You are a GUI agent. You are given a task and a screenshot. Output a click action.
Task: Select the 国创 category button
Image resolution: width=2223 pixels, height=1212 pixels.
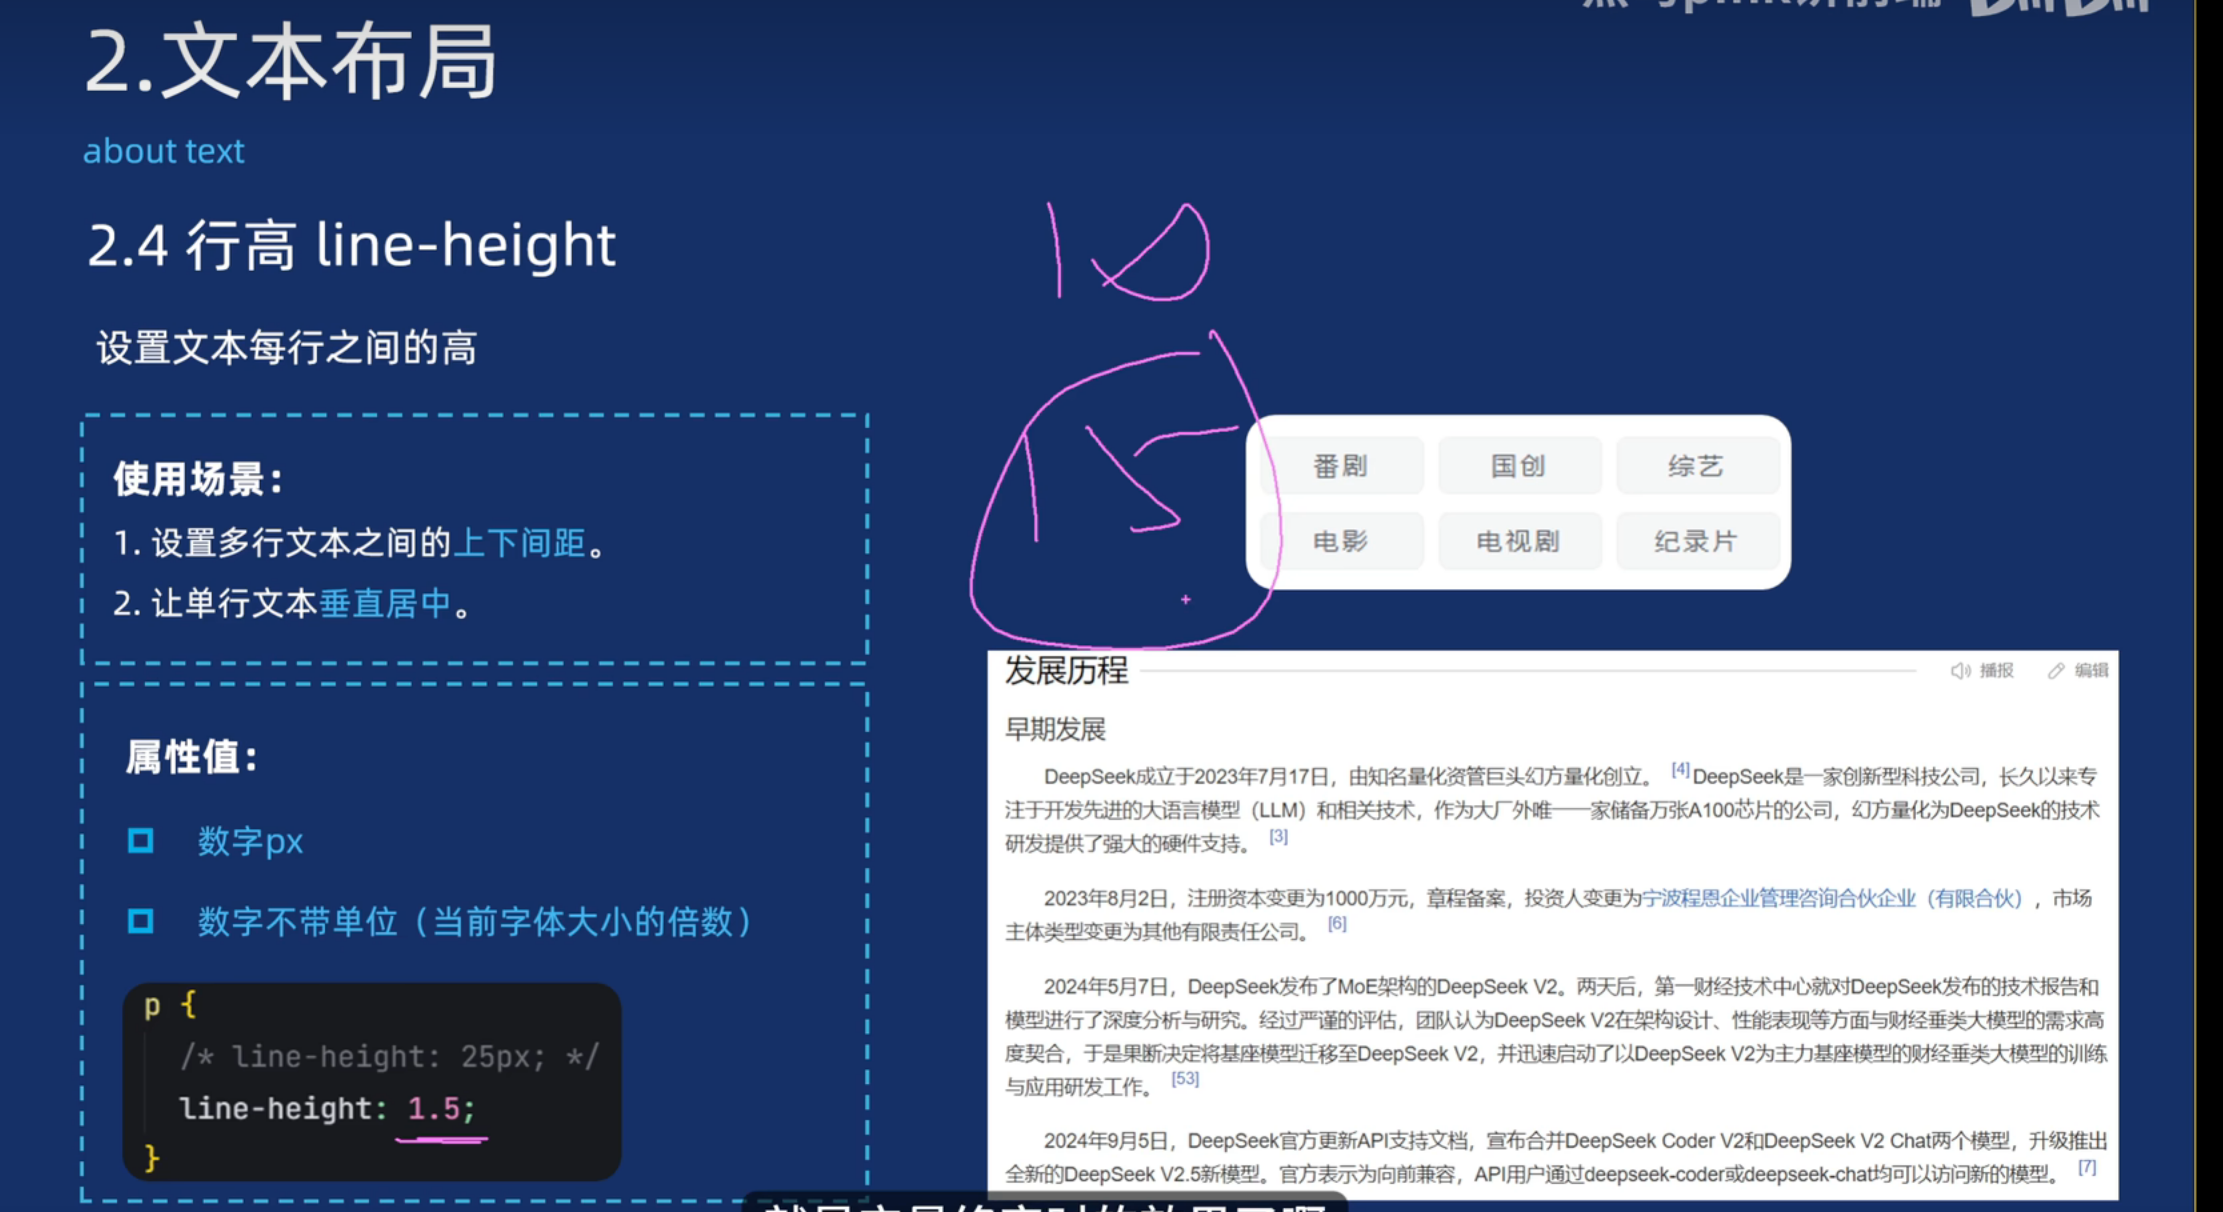pos(1518,466)
